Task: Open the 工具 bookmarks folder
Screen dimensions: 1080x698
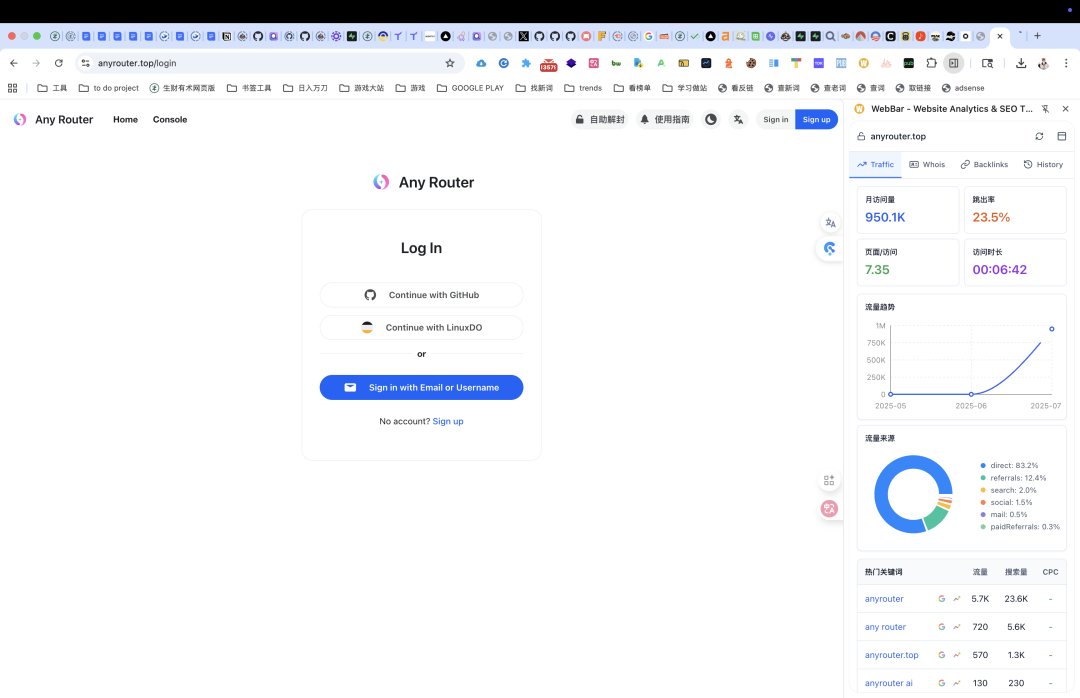Action: [52, 88]
